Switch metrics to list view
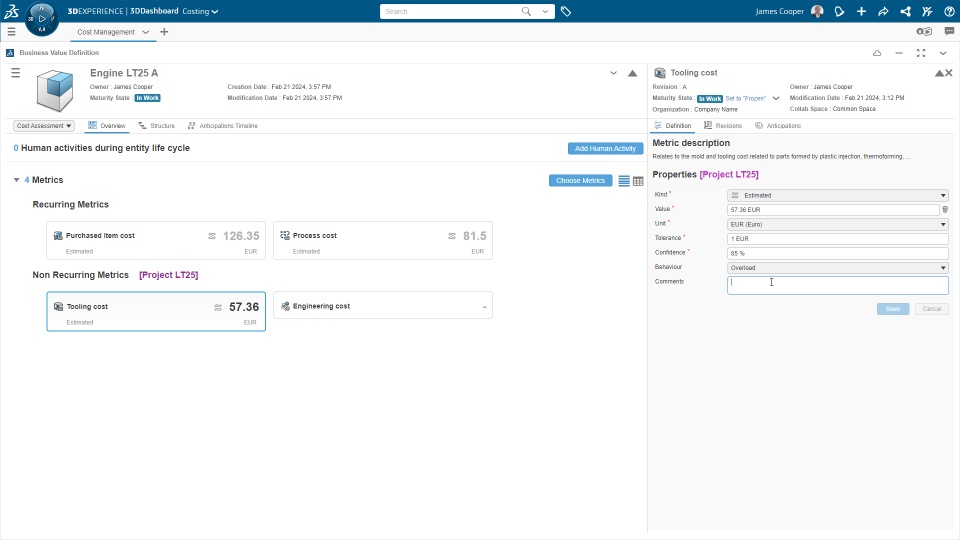960x540 pixels. (624, 181)
